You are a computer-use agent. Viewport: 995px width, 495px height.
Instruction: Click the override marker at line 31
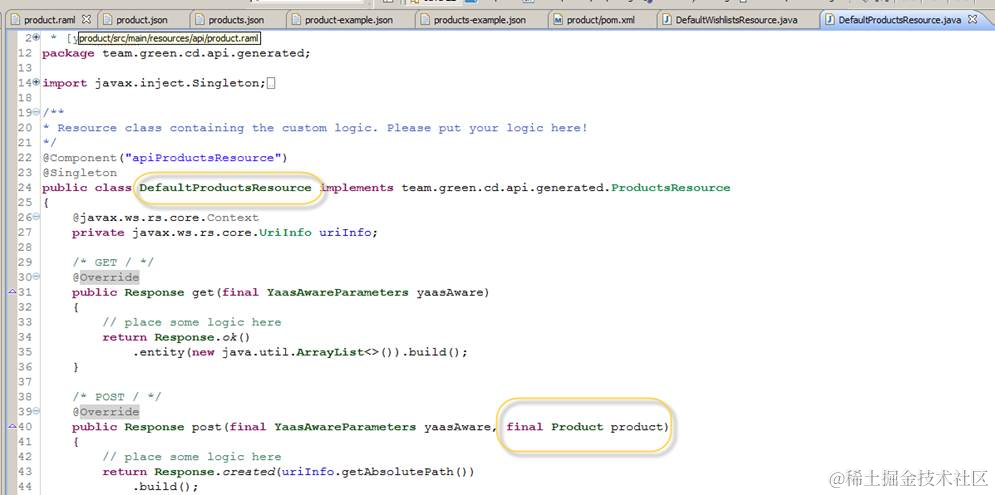[x=12, y=292]
